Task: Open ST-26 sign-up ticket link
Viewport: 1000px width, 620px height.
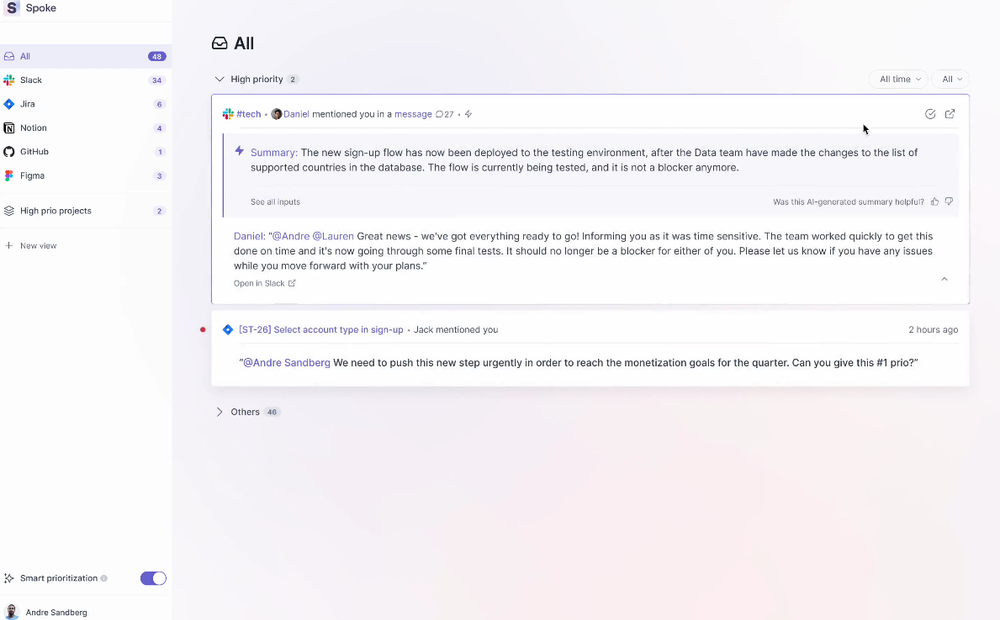Action: point(322,328)
